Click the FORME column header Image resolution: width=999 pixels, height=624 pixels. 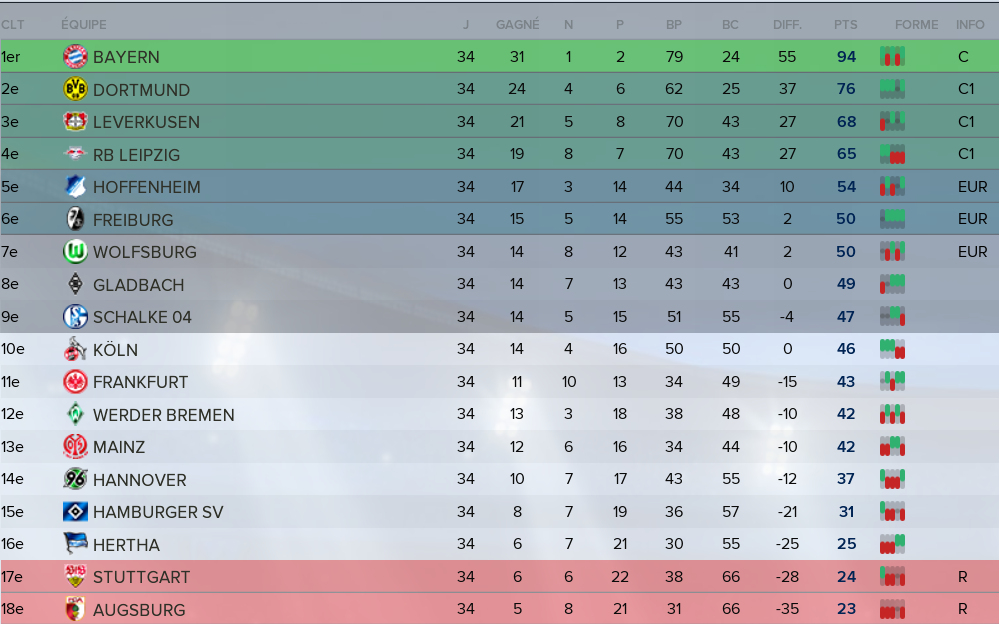(x=916, y=25)
